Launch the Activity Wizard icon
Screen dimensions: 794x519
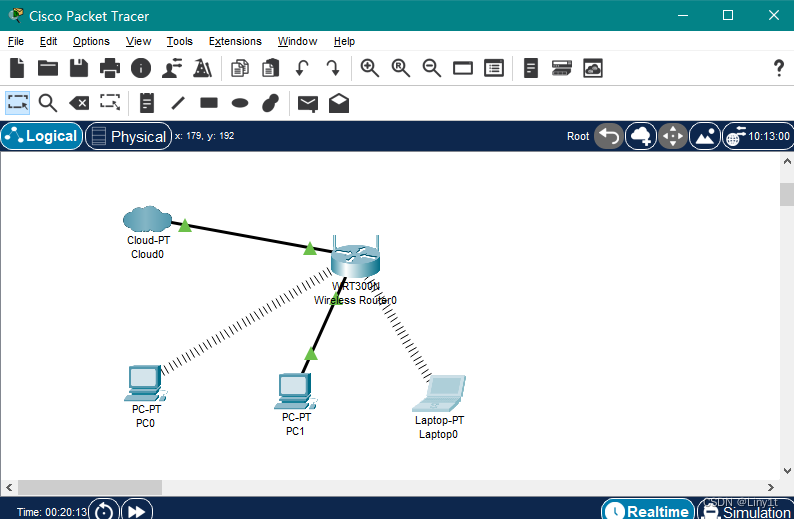(203, 68)
